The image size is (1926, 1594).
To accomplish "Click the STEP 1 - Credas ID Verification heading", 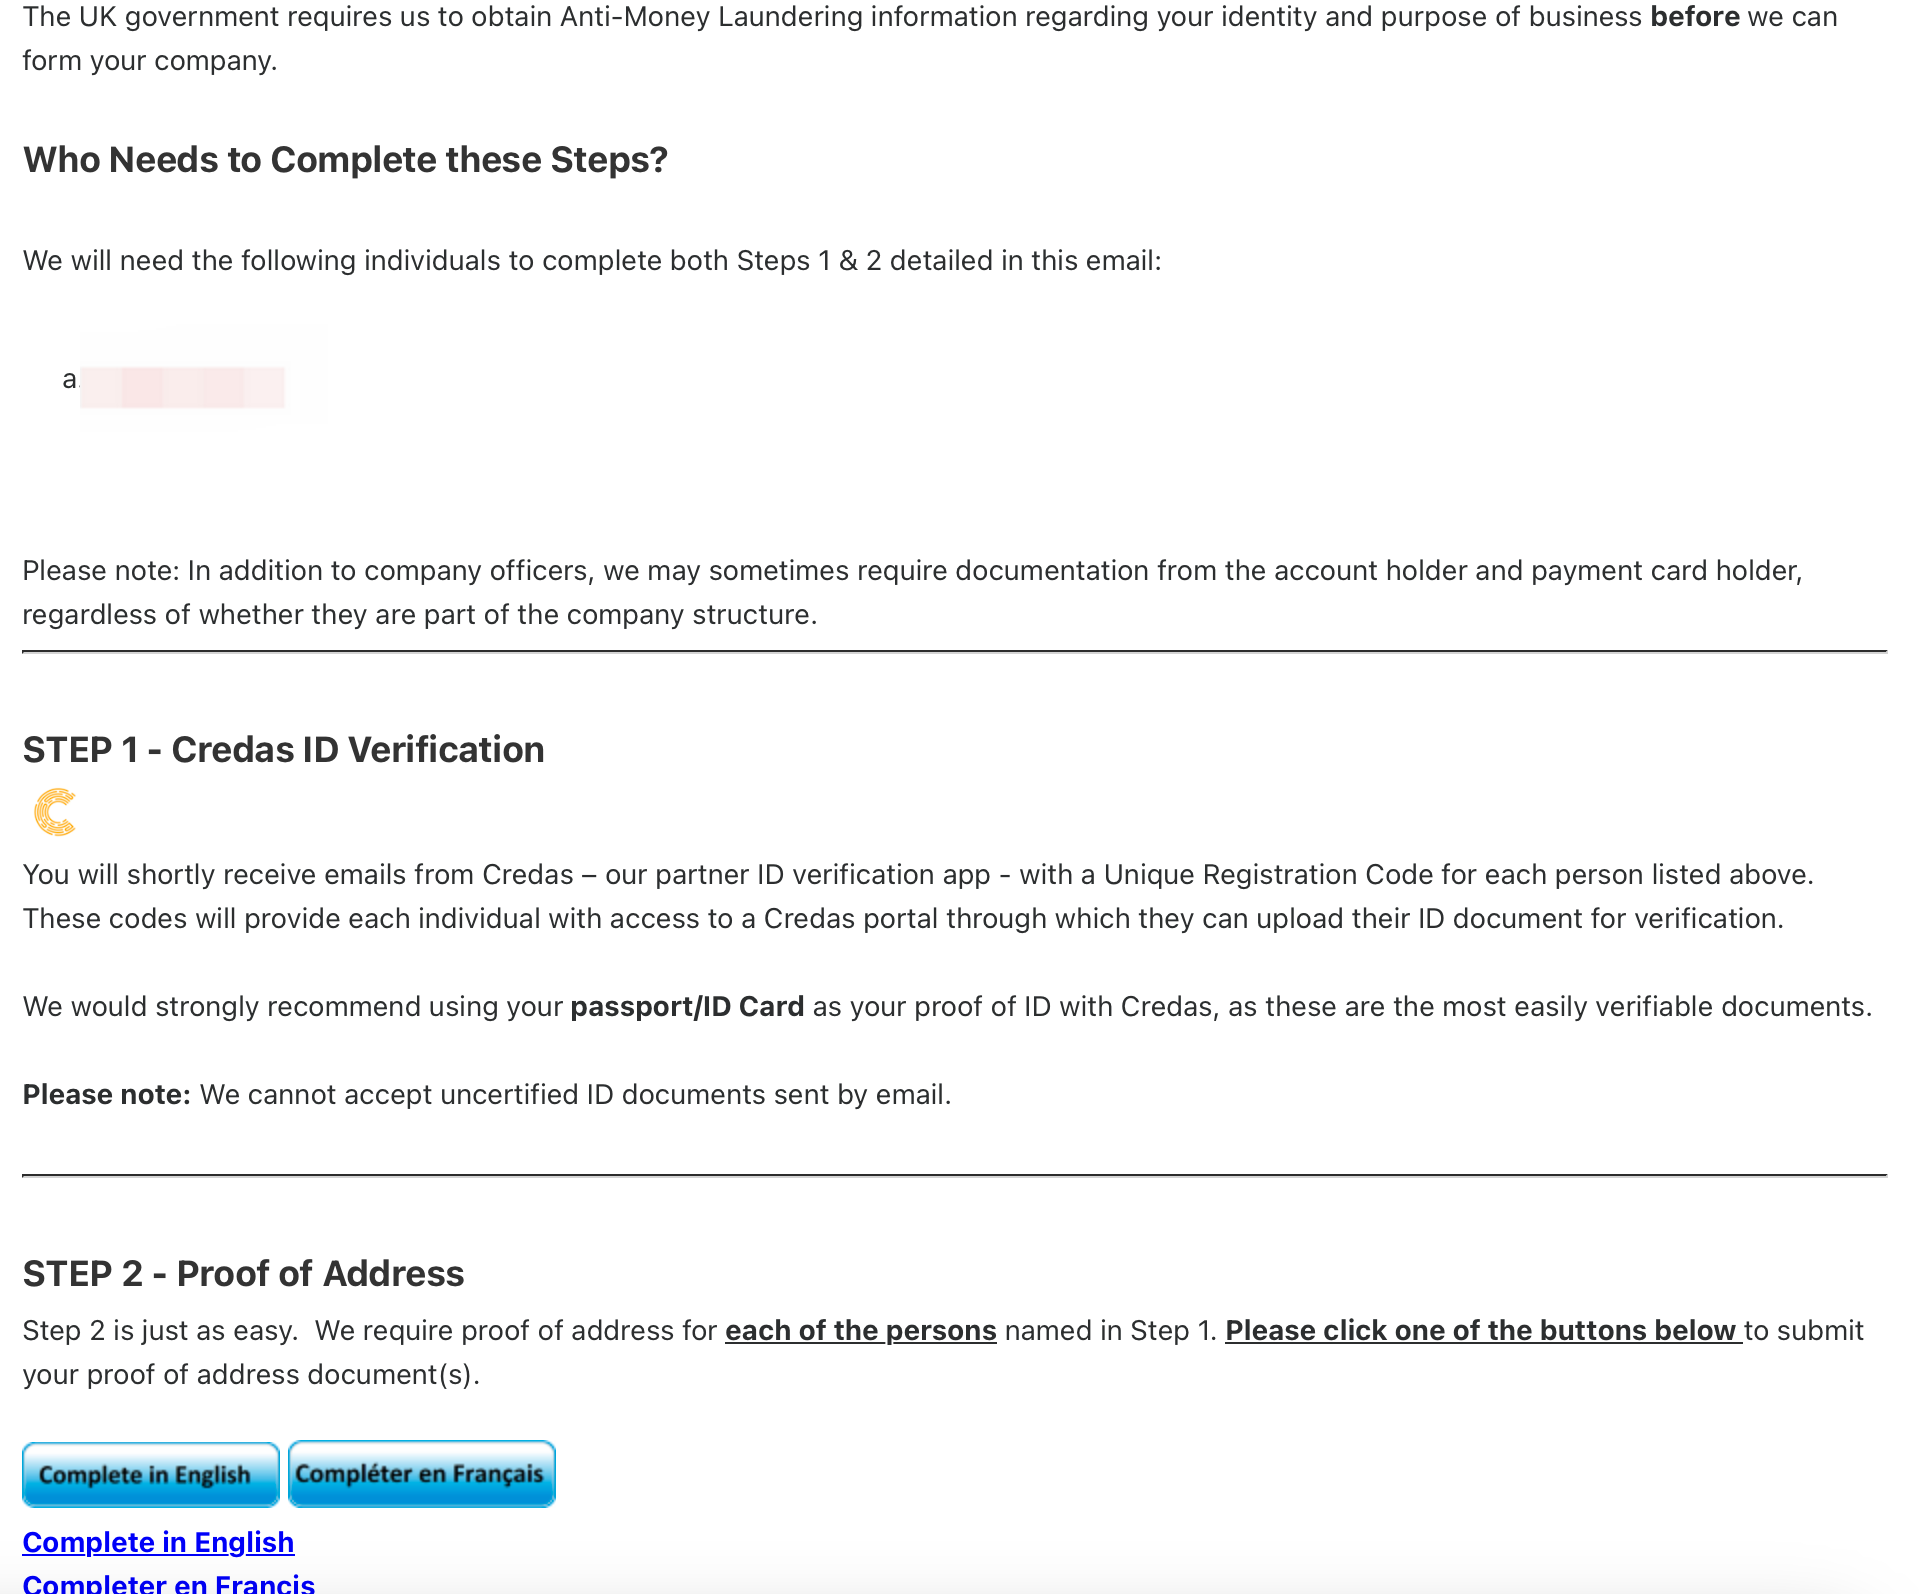I will coord(283,750).
